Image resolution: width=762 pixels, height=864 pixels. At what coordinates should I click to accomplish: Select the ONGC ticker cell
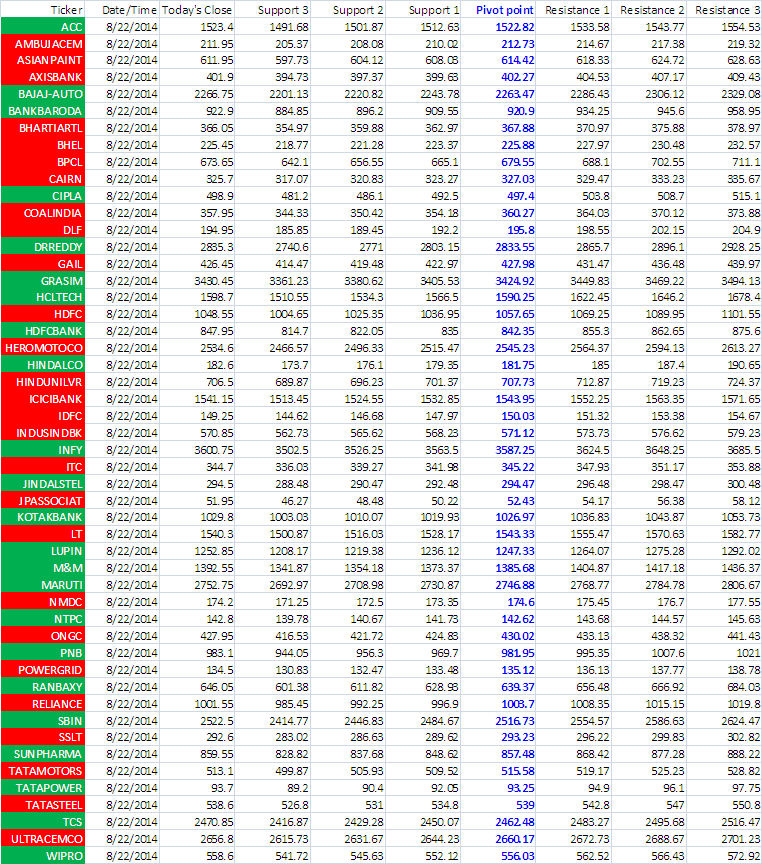[x=43, y=636]
